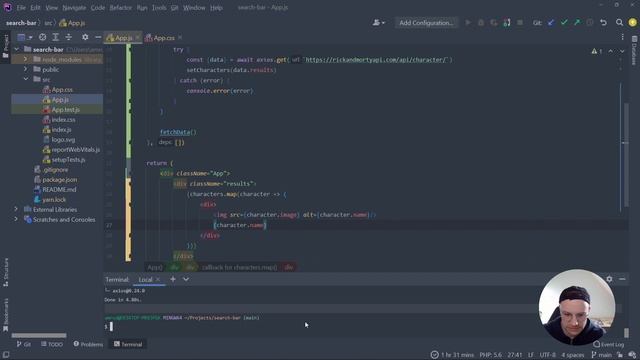Hide the Project panel with minus icon

[x=98, y=37]
